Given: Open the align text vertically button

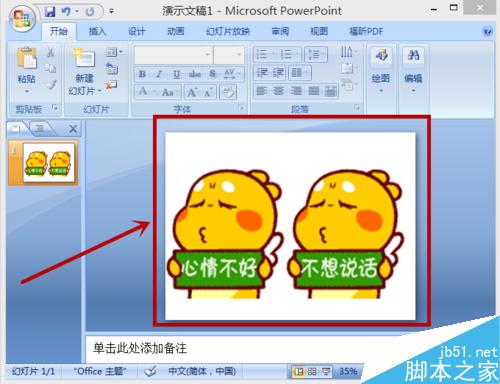Looking at the screenshot, I should (x=349, y=69).
